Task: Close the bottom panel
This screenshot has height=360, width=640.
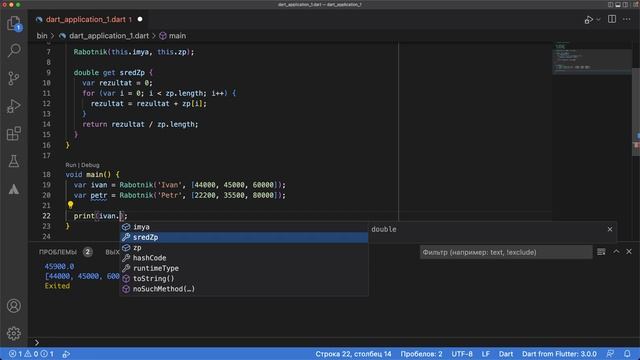Action: coord(629,251)
